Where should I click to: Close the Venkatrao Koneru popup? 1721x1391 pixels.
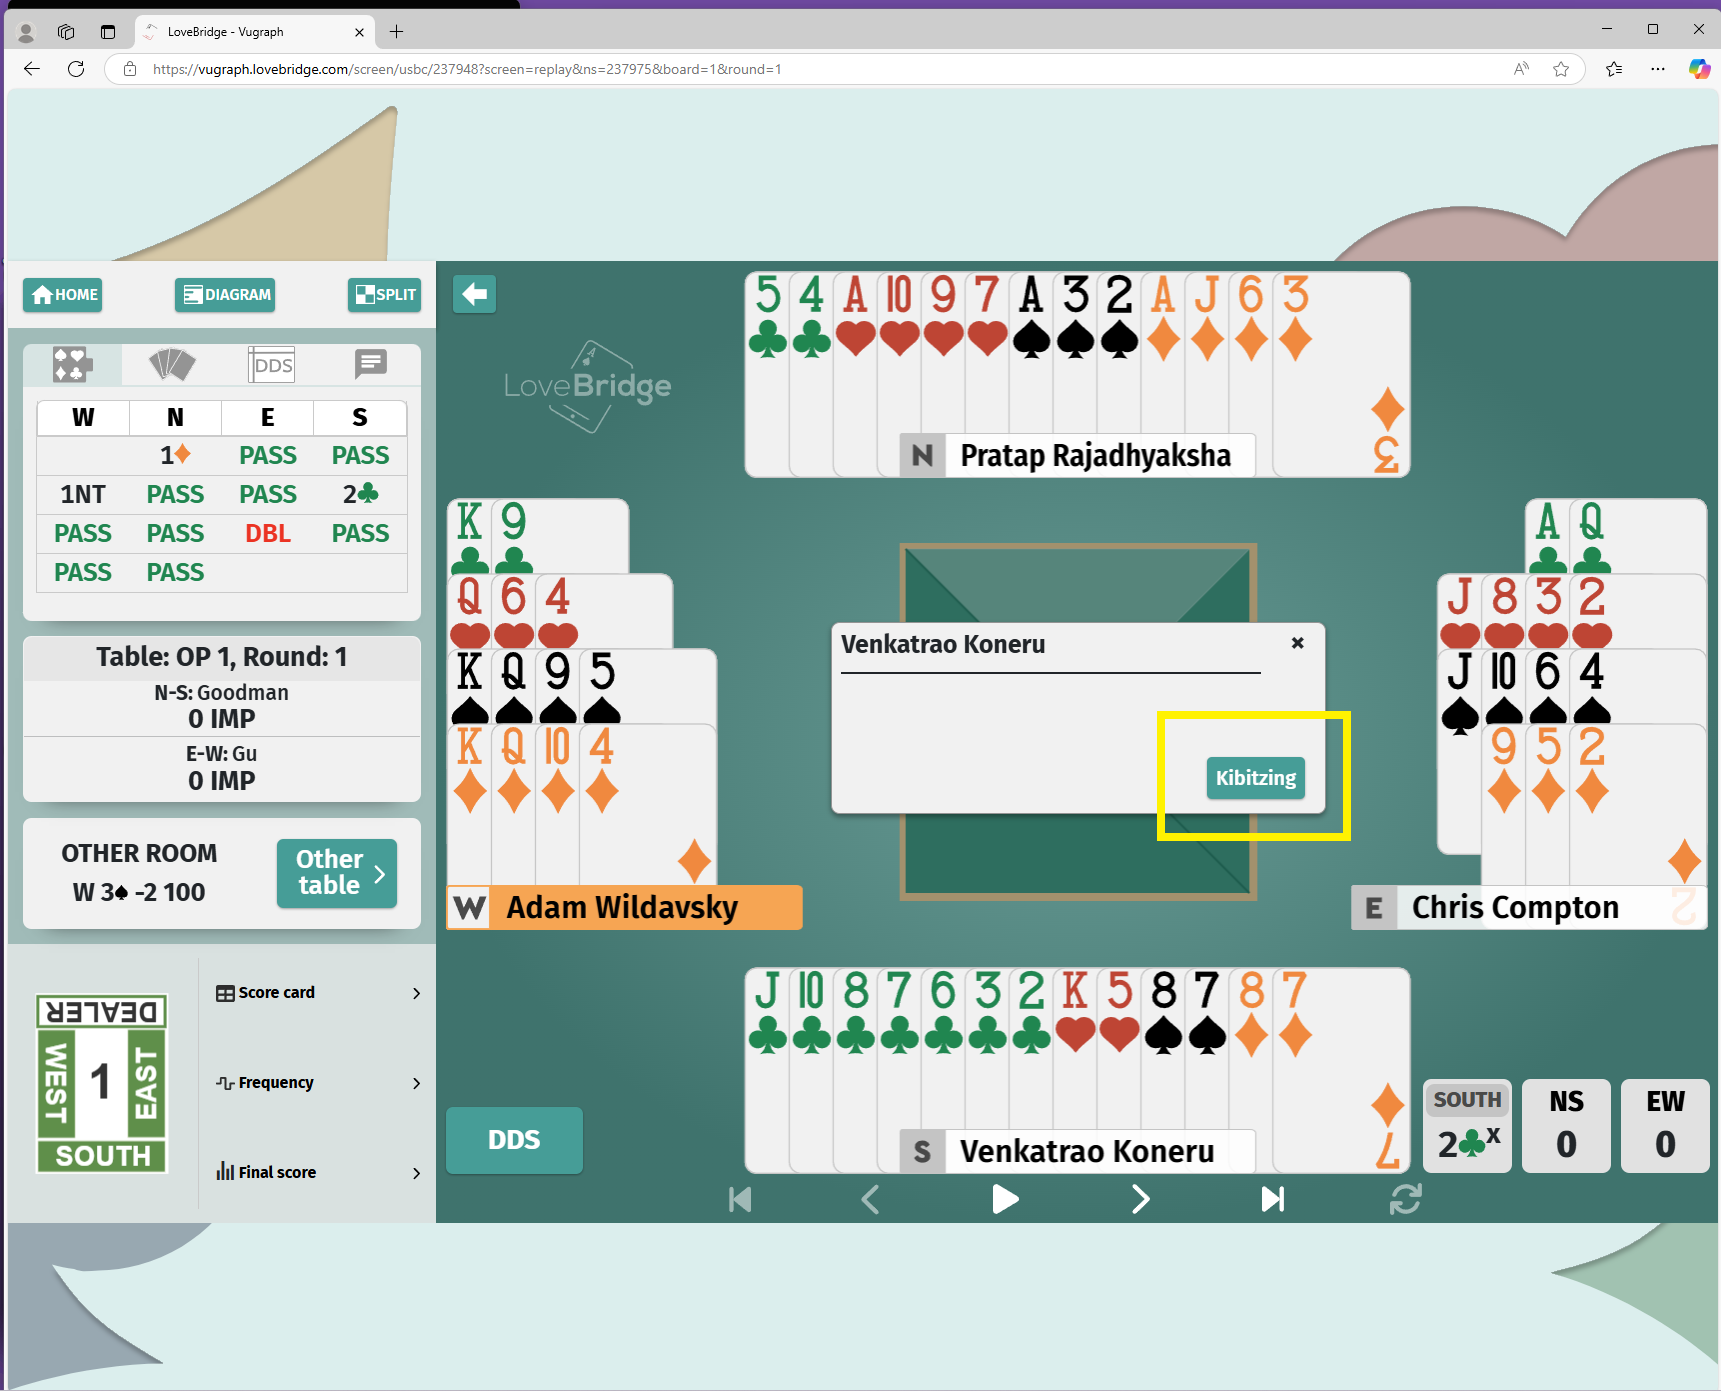point(1297,643)
